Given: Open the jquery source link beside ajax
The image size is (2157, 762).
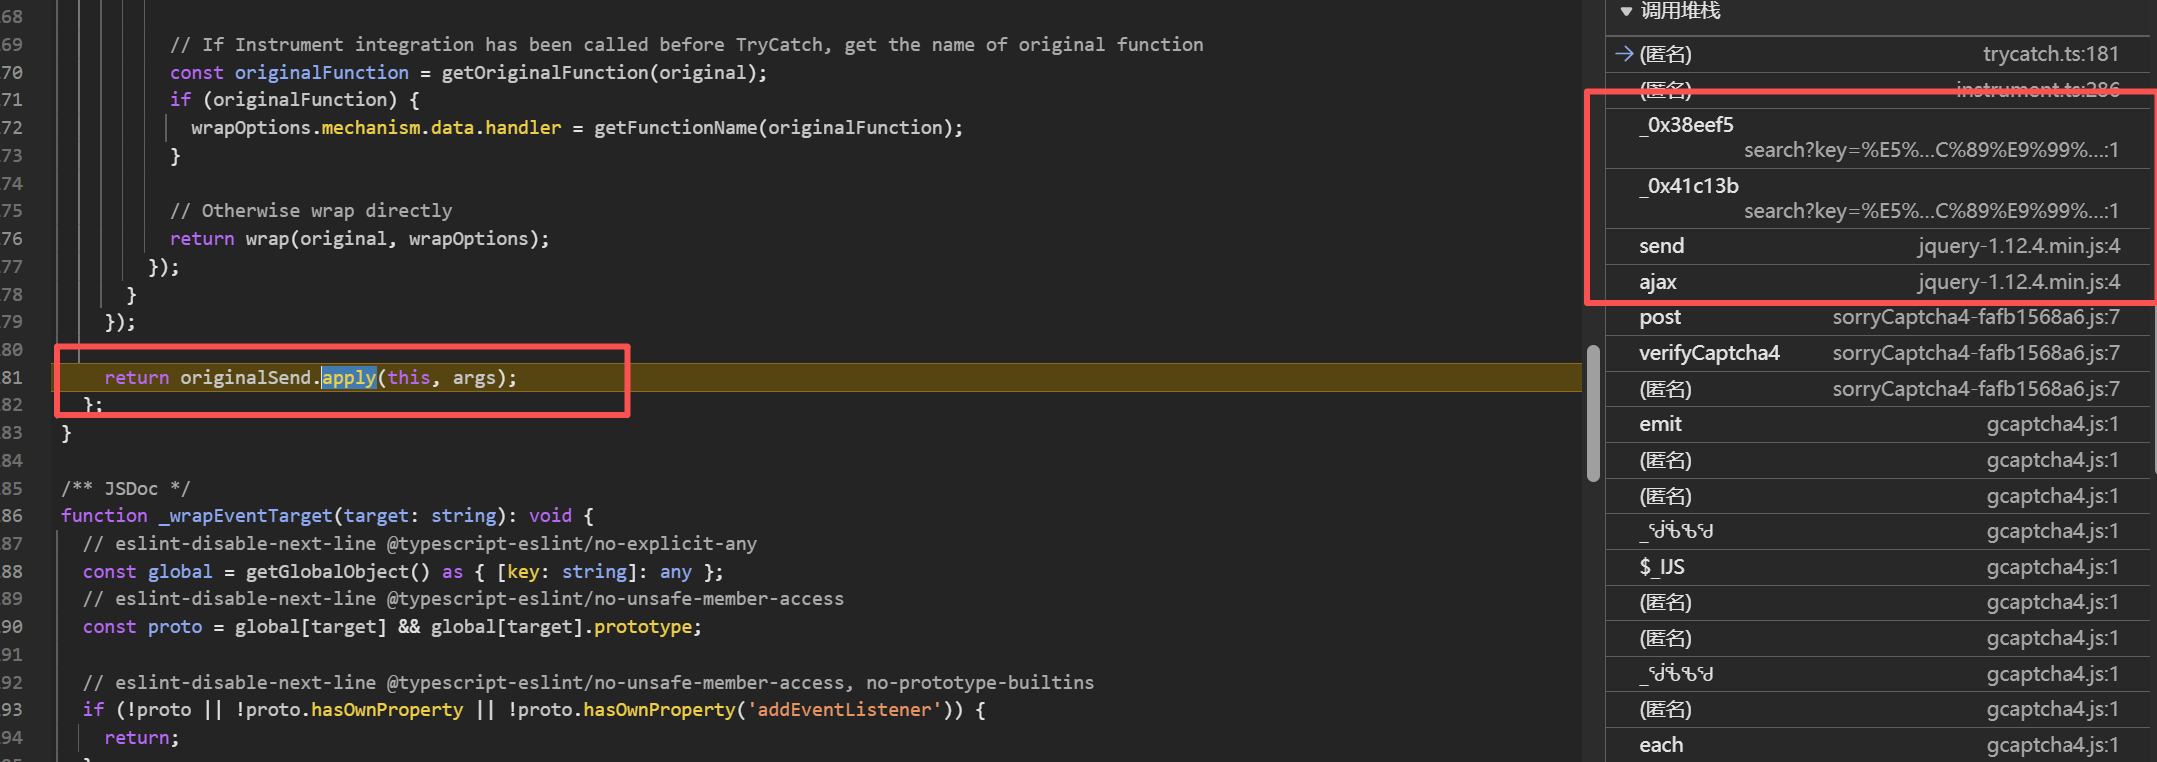Looking at the screenshot, I should click(2018, 282).
